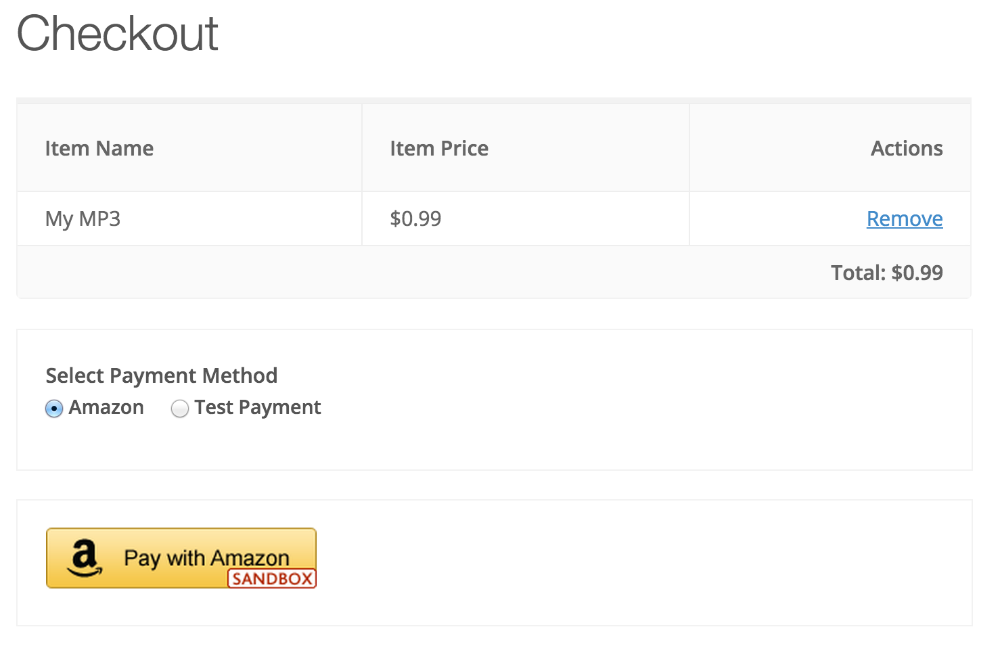1000x648 pixels.
Task: Remove the My MP3 item from cart
Action: point(904,218)
